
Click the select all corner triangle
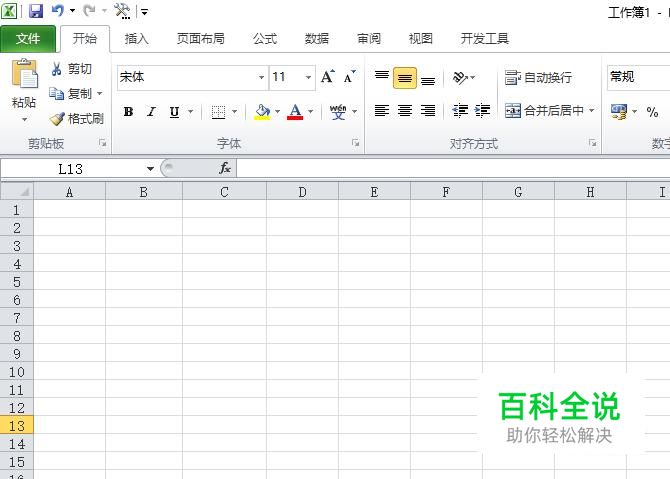17,191
